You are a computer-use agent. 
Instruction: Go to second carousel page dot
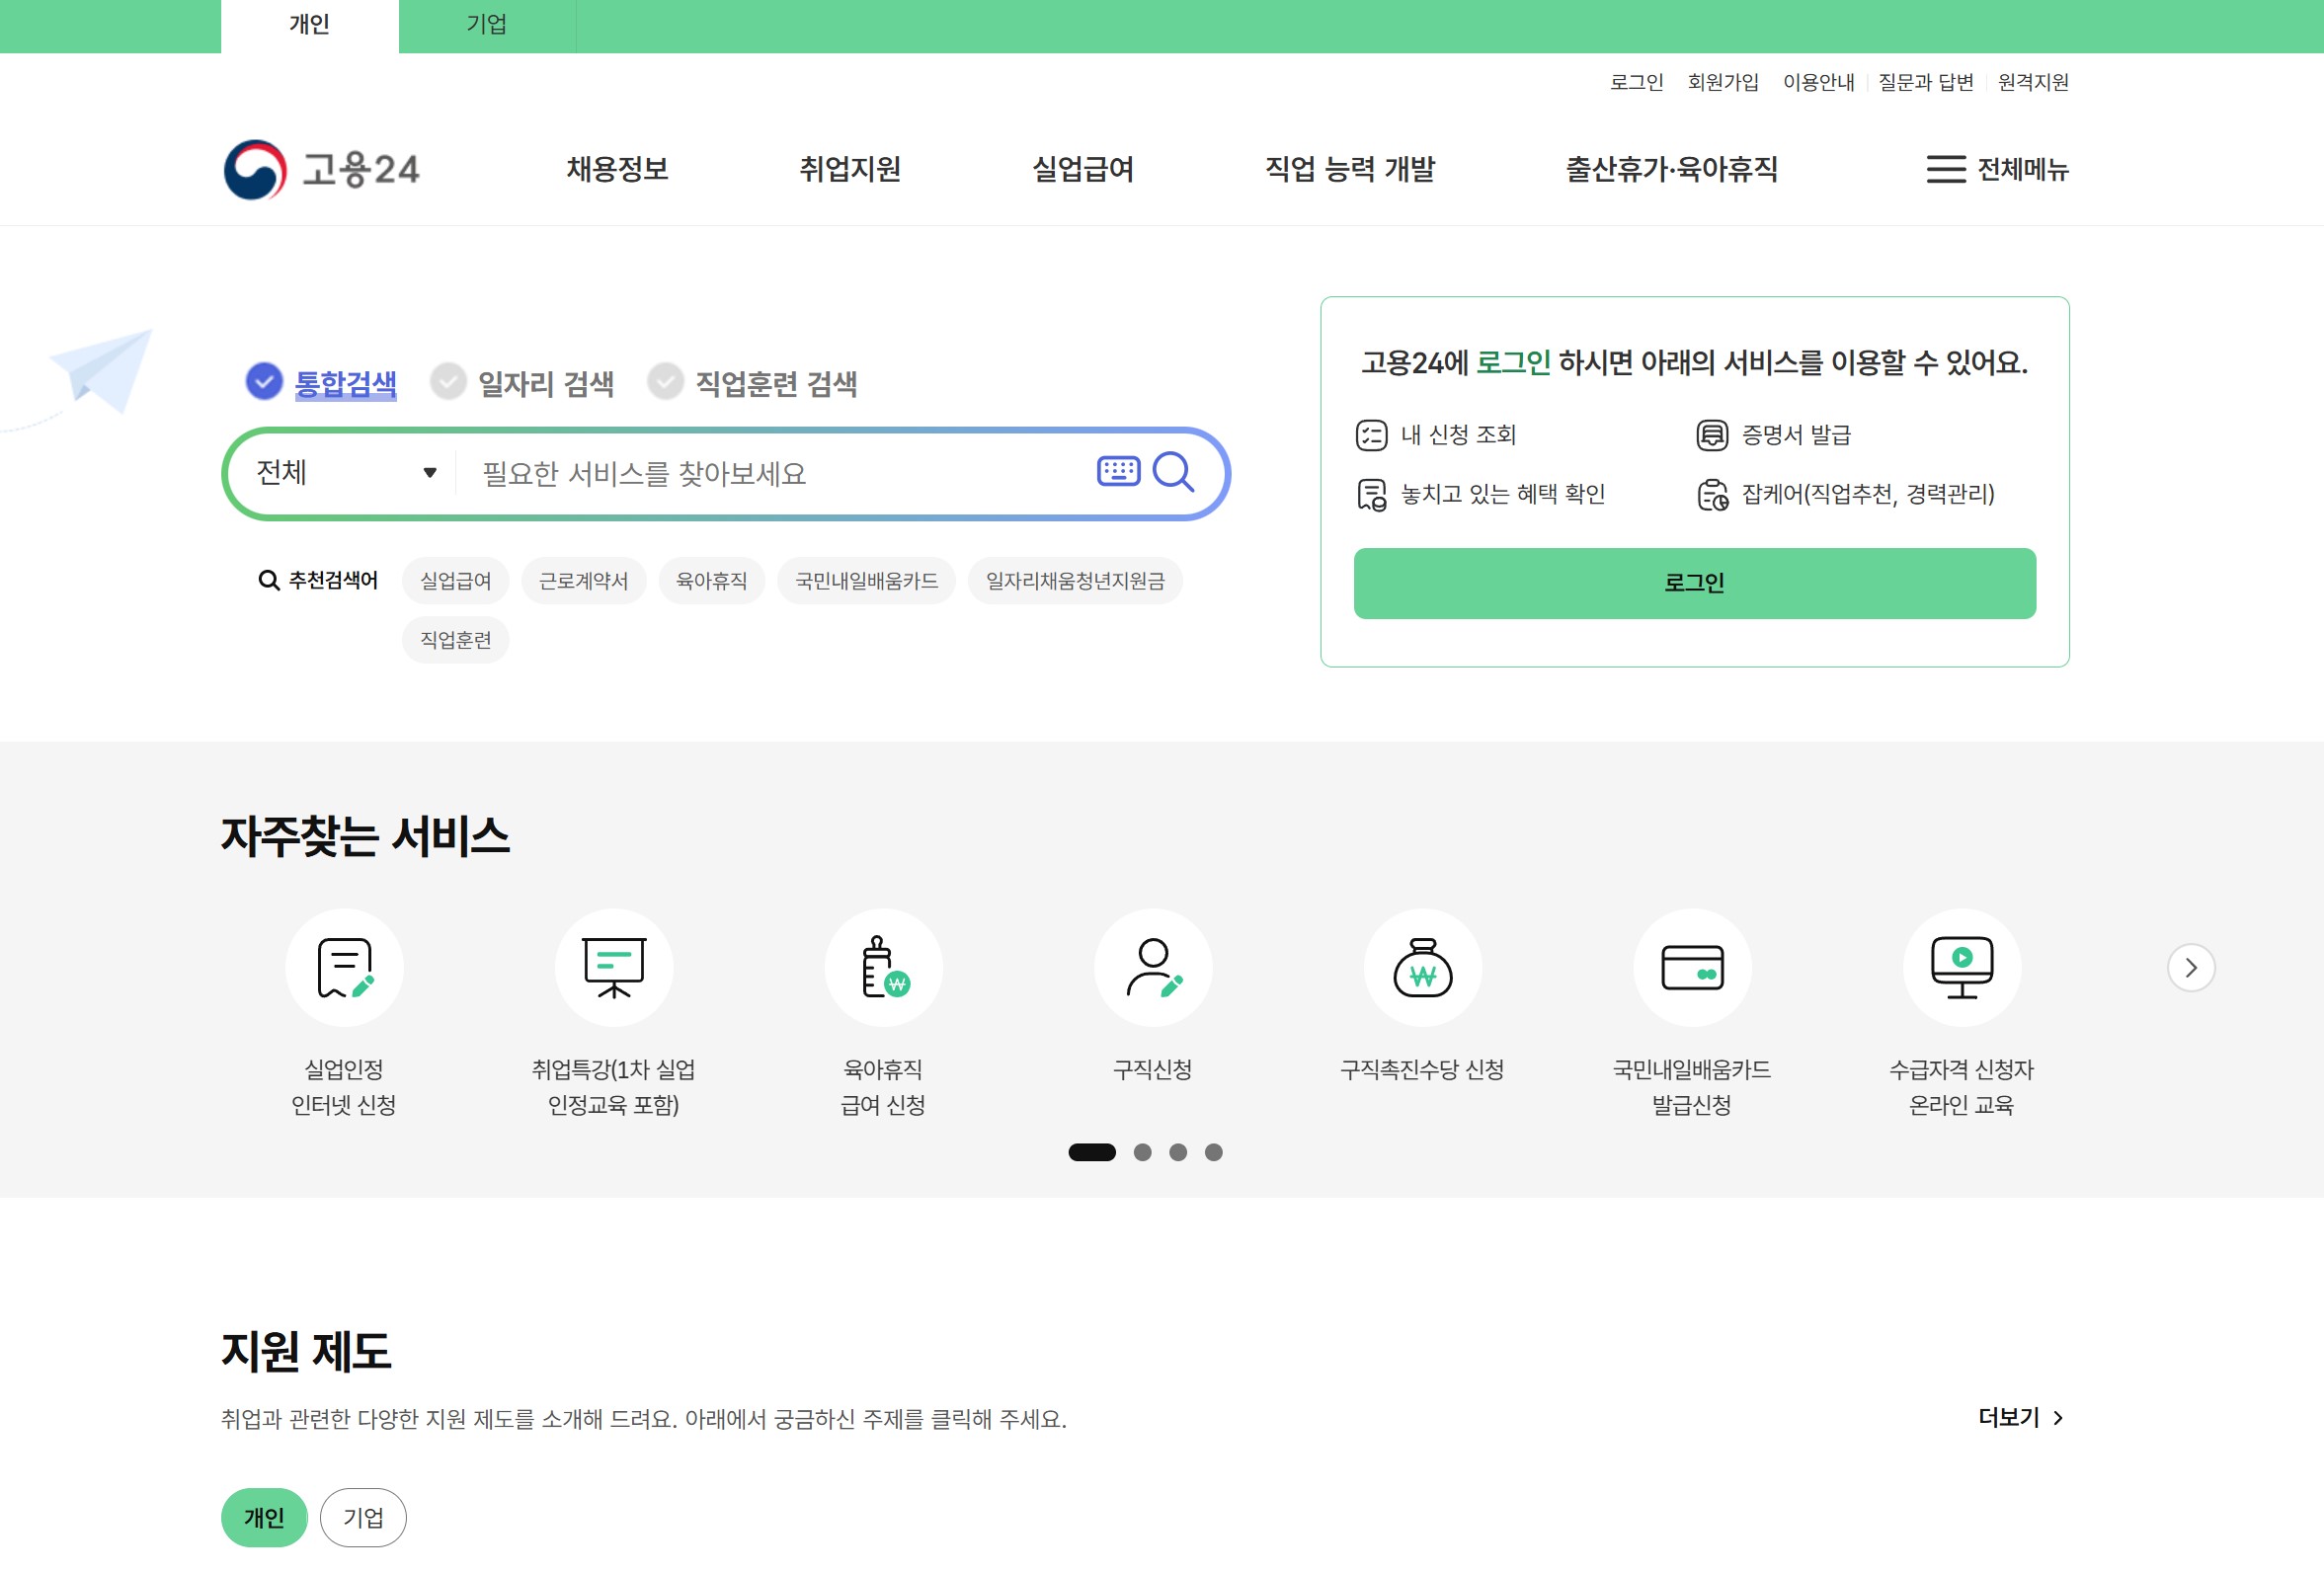click(1142, 1152)
